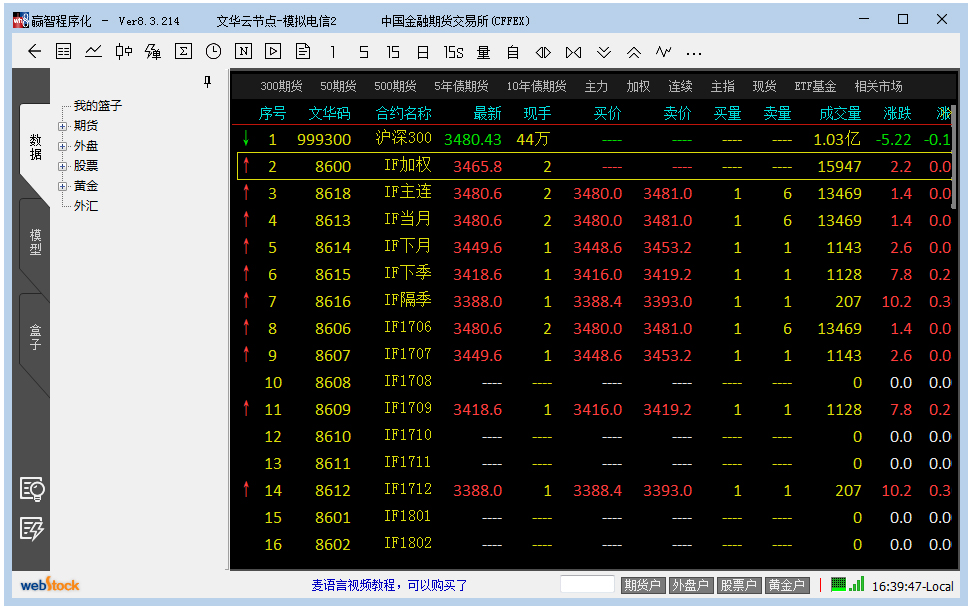Open the 现货 tab
This screenshot has width=972, height=611.
click(x=764, y=86)
